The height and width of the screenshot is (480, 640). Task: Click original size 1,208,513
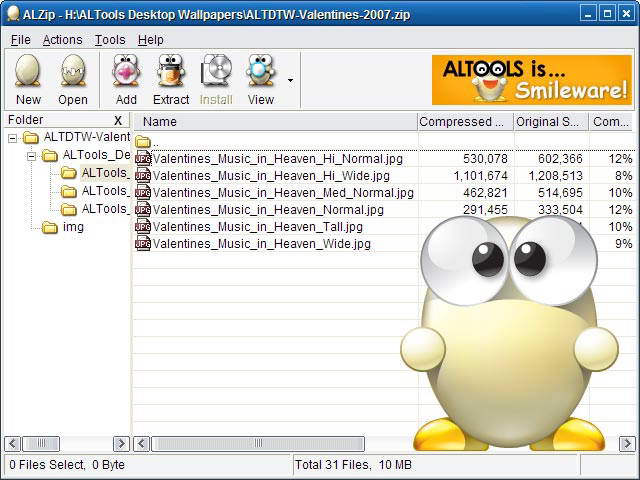556,176
